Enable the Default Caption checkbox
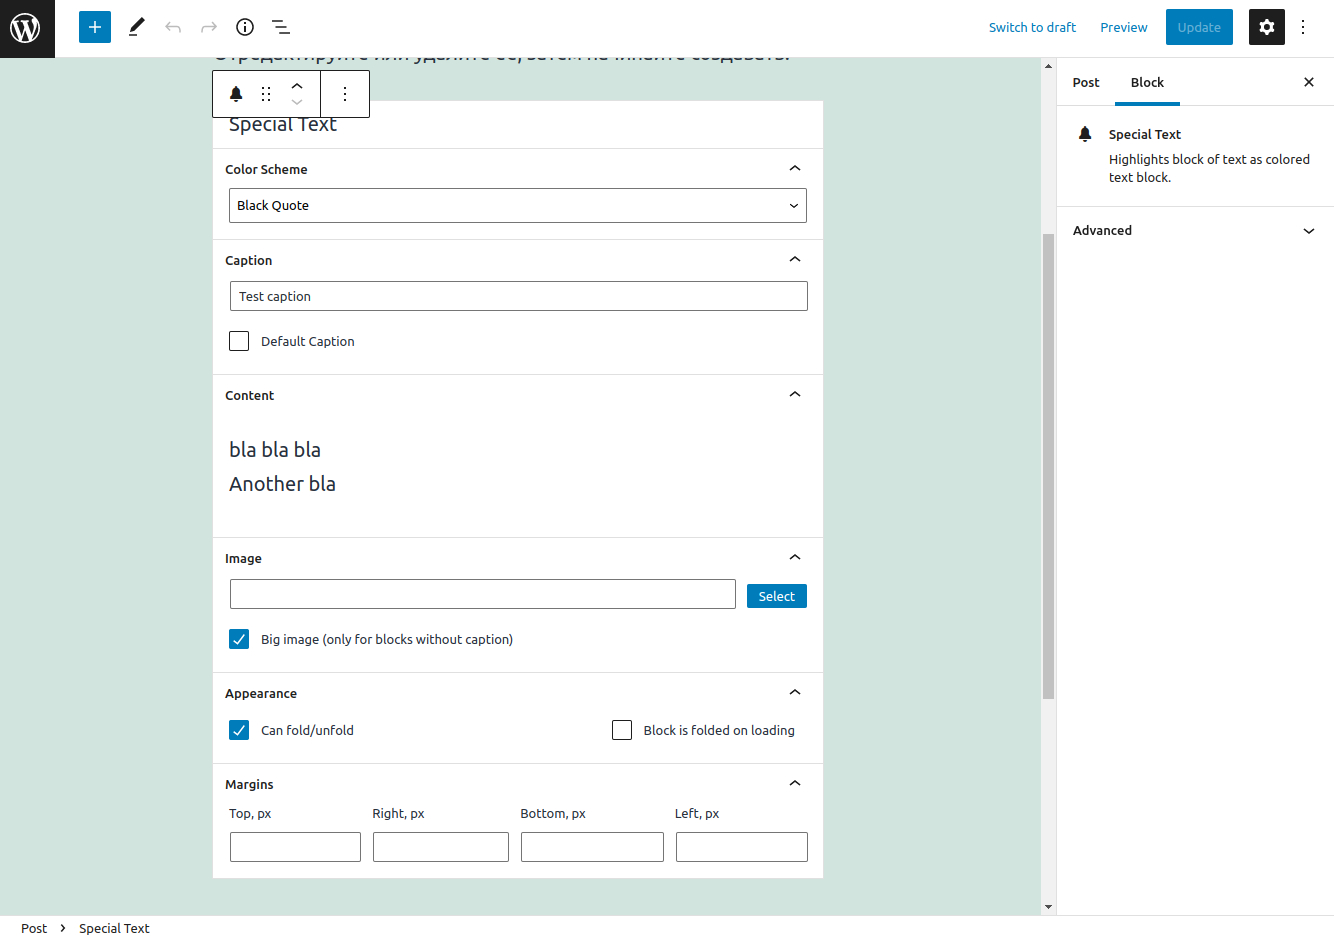Image resolution: width=1334 pixels, height=939 pixels. pos(239,341)
